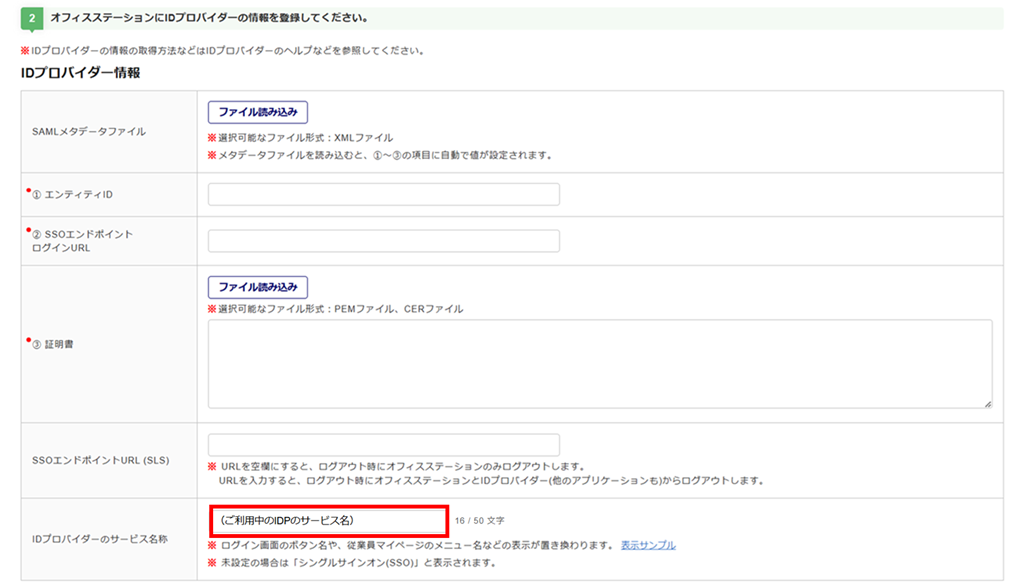Click the IDプロバイダー情報 heading
1024x584 pixels.
(80, 73)
